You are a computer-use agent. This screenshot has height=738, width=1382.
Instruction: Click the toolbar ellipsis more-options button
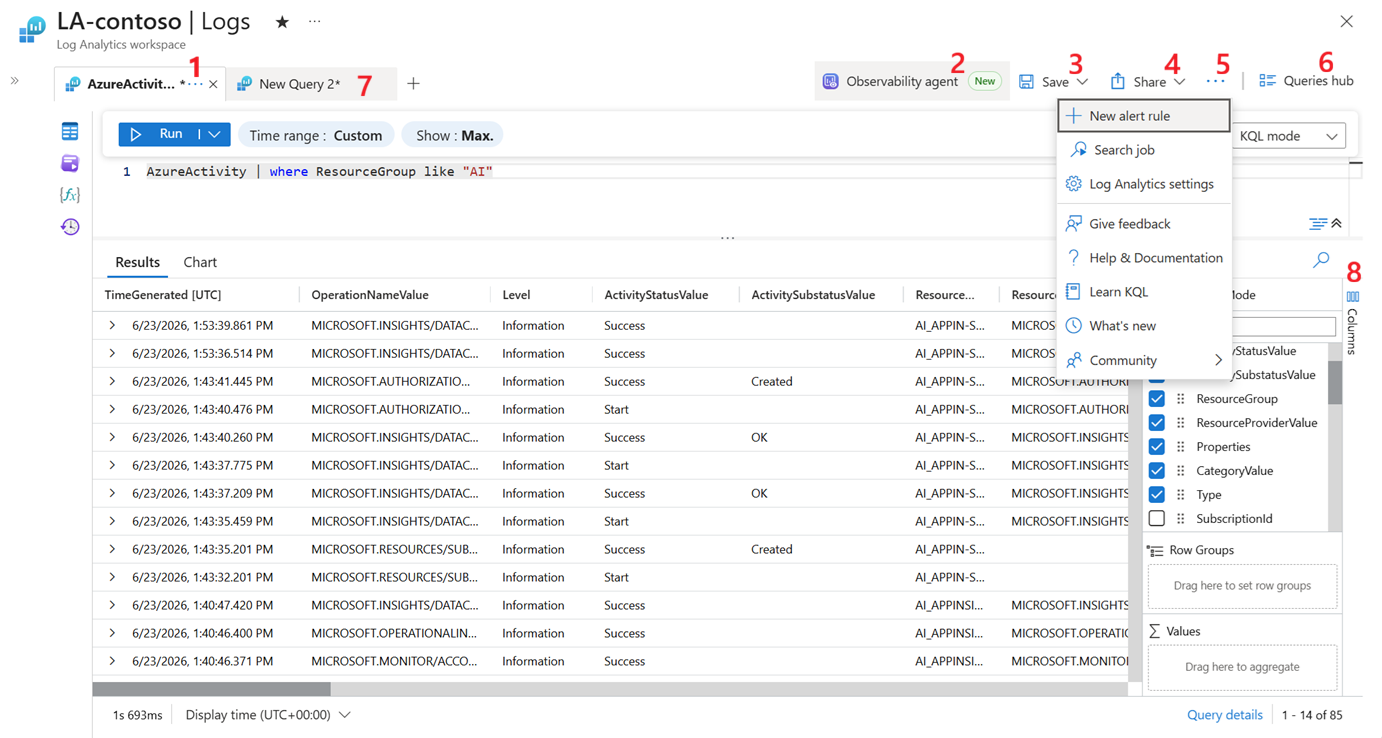1216,81
